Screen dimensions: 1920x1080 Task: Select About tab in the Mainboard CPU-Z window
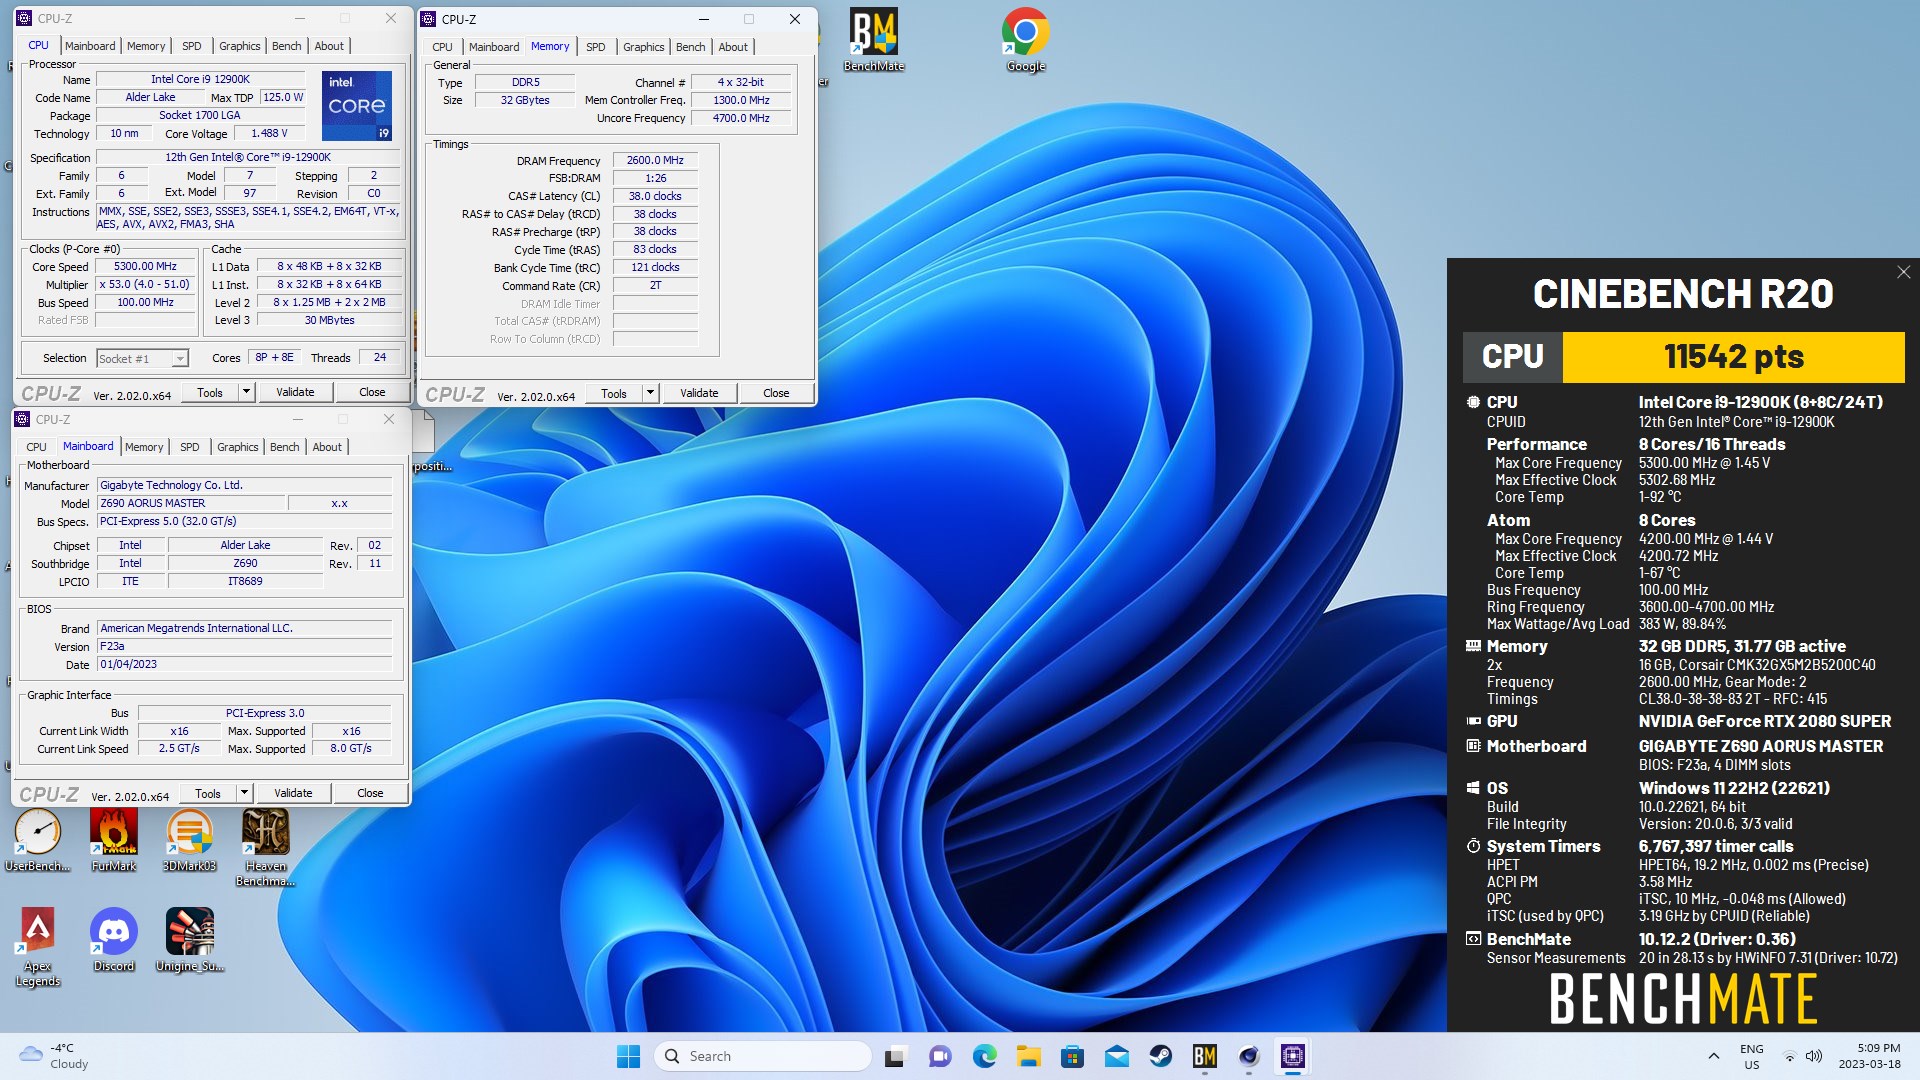tap(327, 447)
